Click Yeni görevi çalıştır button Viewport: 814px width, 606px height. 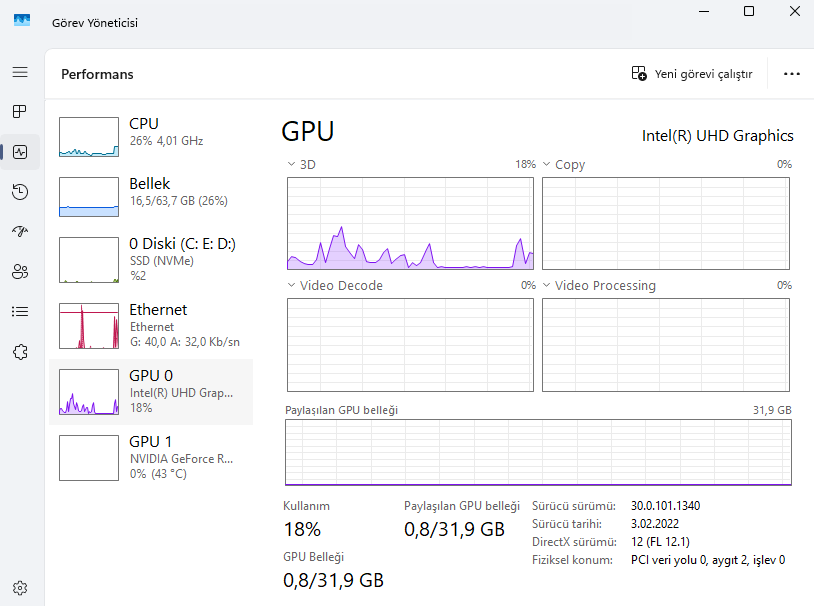pos(691,74)
